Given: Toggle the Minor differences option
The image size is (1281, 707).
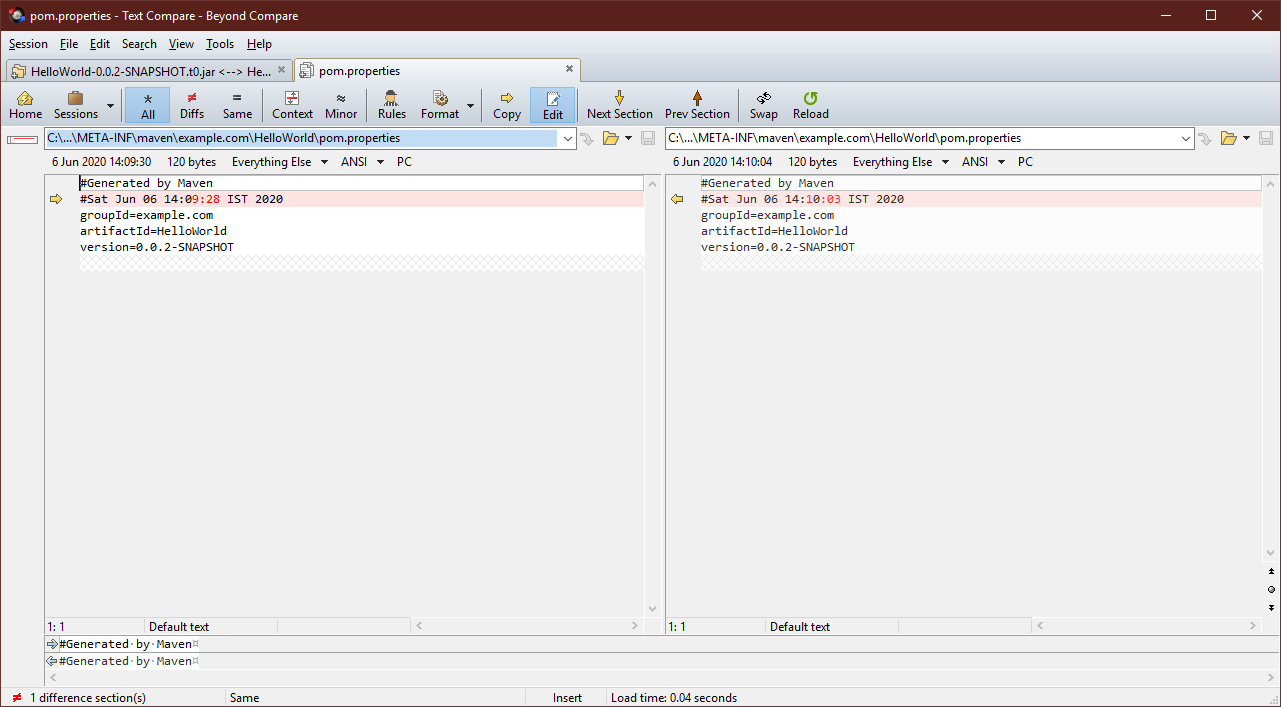Looking at the screenshot, I should pos(341,105).
